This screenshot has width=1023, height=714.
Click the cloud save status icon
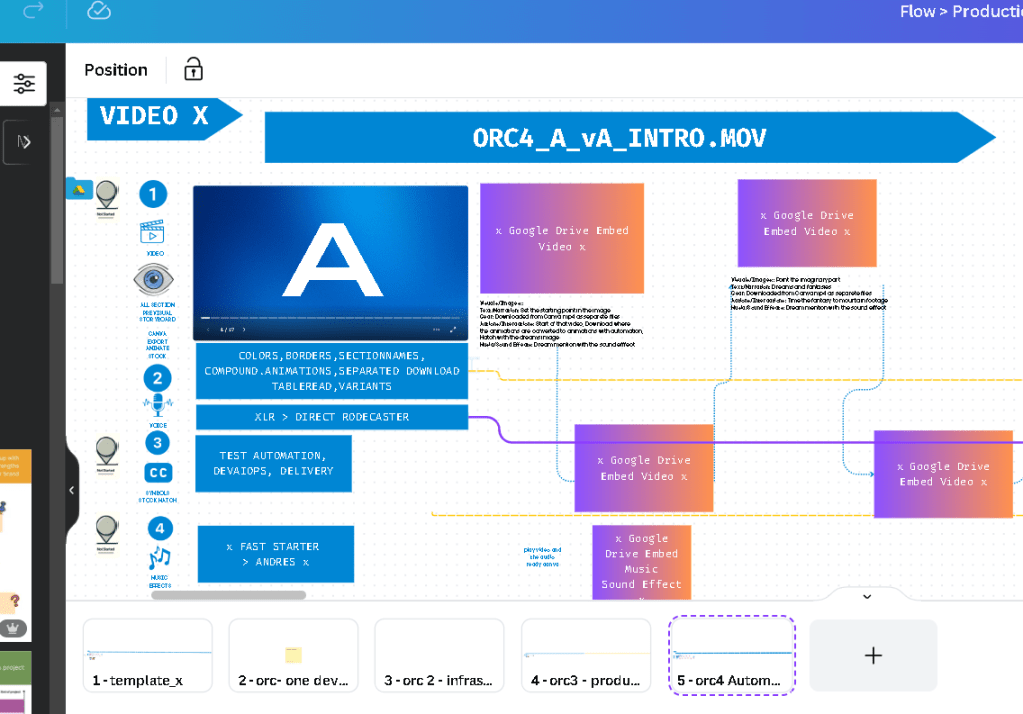point(99,10)
